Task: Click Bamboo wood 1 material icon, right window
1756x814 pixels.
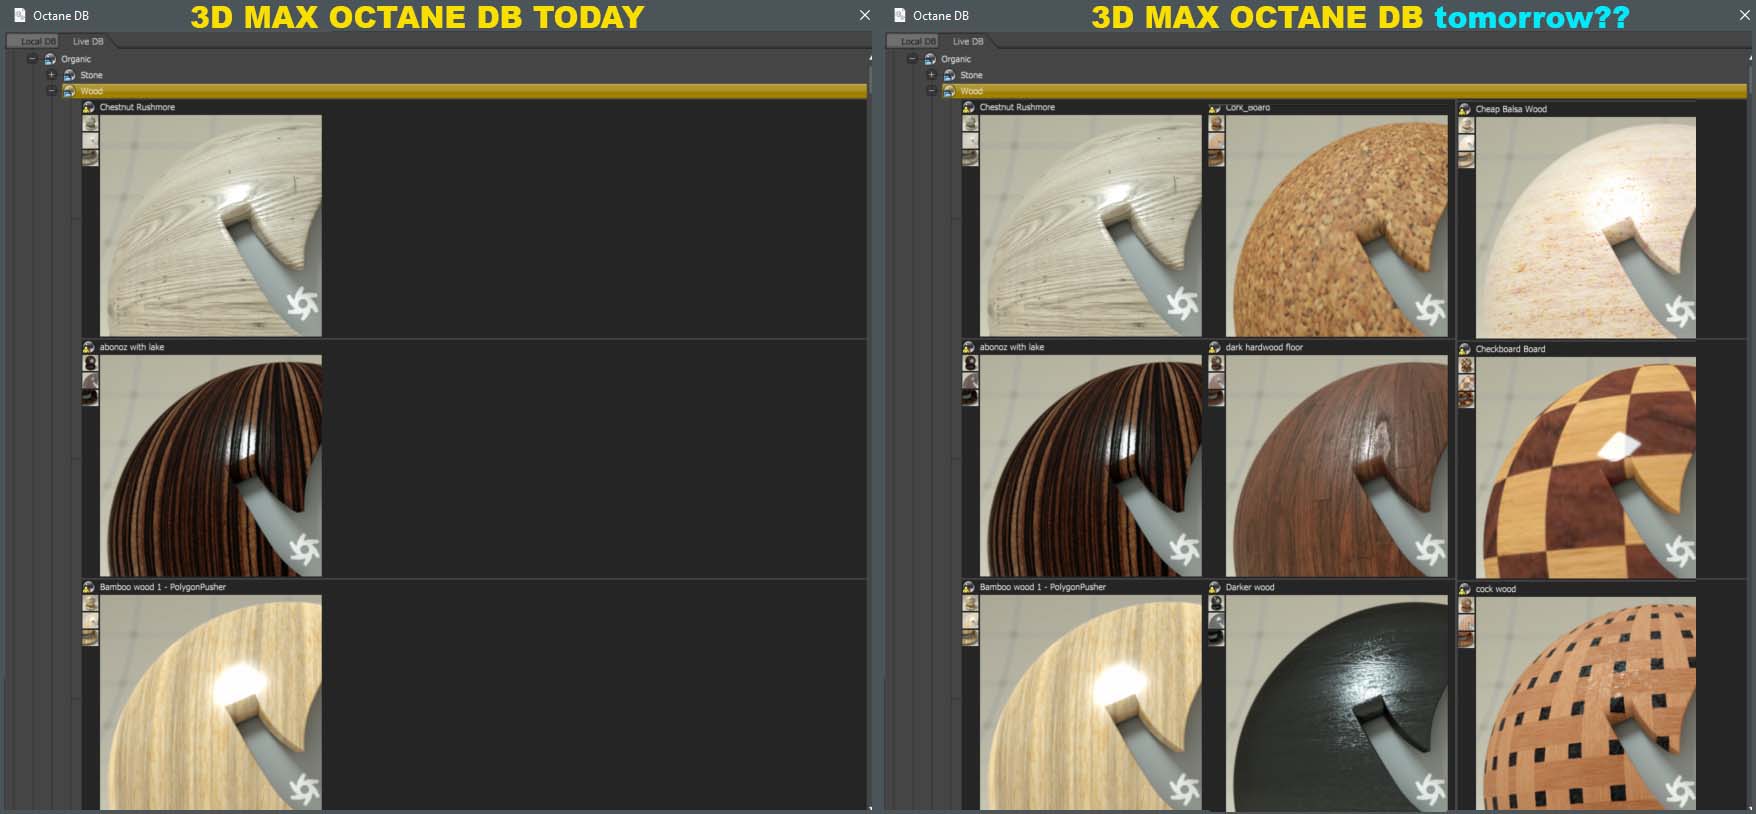Action: pos(968,587)
